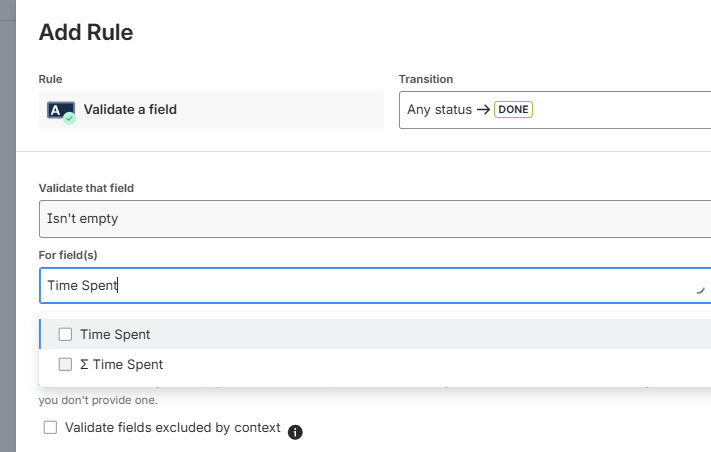Click the info icon beside excluded context option
The image size is (711, 452).
pos(295,432)
